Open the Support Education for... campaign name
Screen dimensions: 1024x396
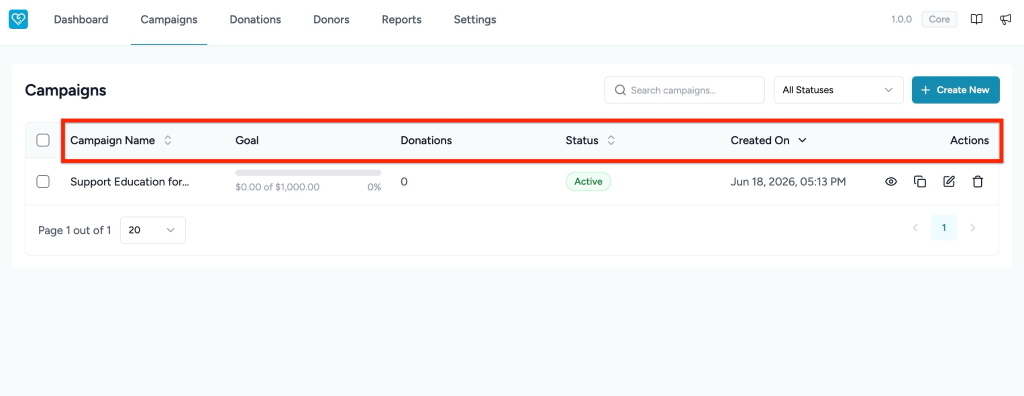tap(130, 182)
